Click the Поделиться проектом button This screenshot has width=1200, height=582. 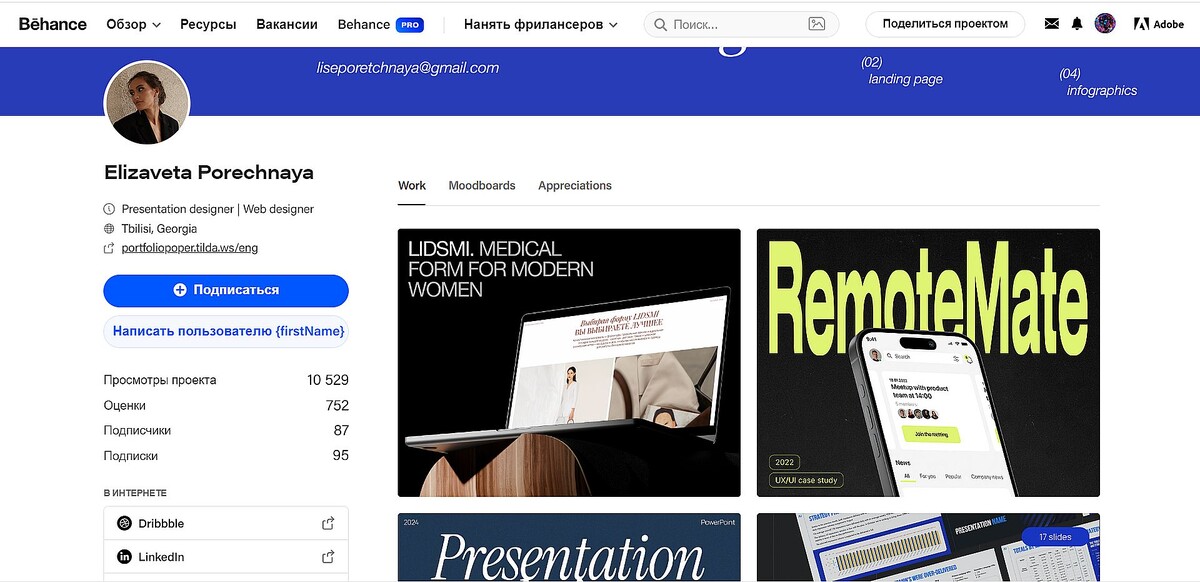(x=944, y=23)
